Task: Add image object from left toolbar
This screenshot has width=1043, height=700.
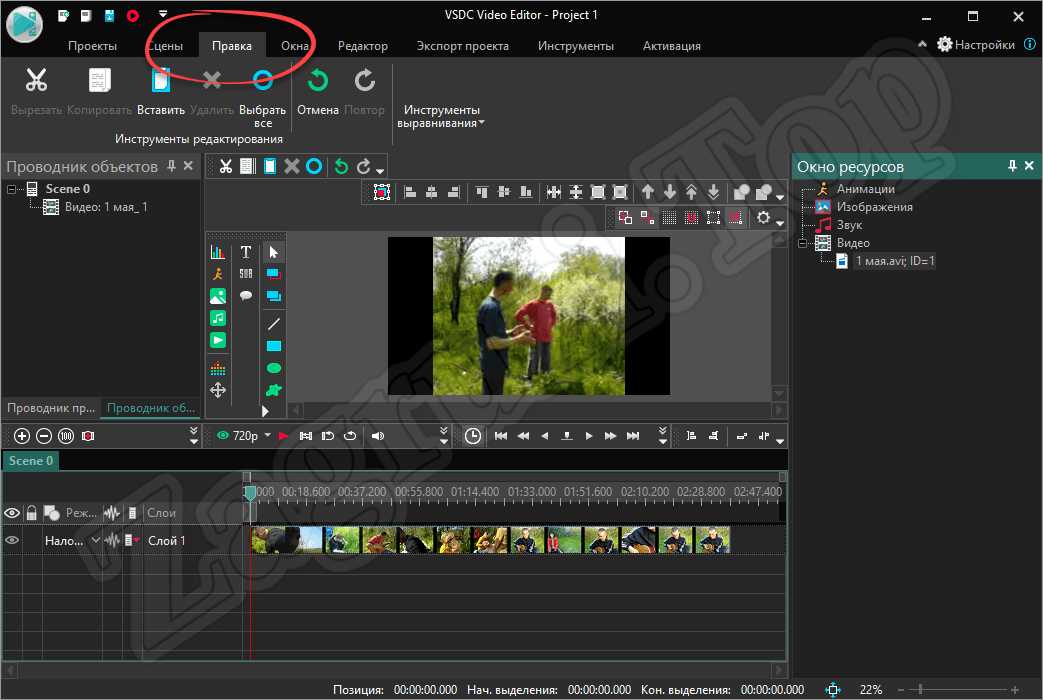Action: click(x=218, y=296)
